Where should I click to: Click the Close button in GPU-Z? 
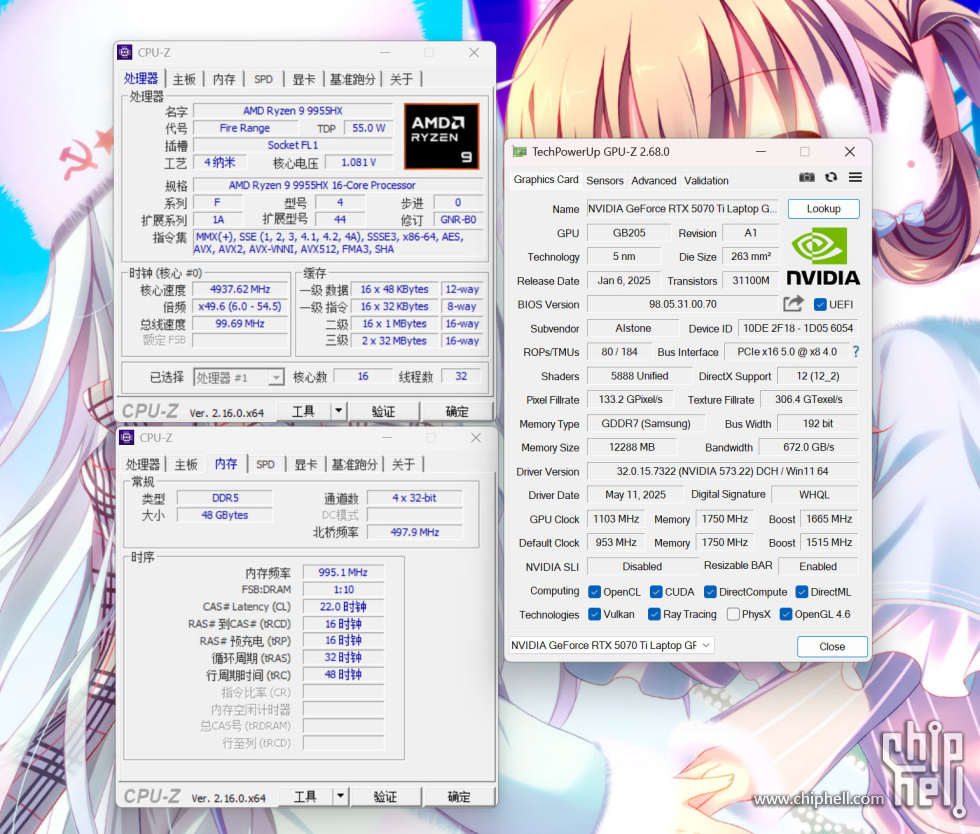(x=832, y=646)
